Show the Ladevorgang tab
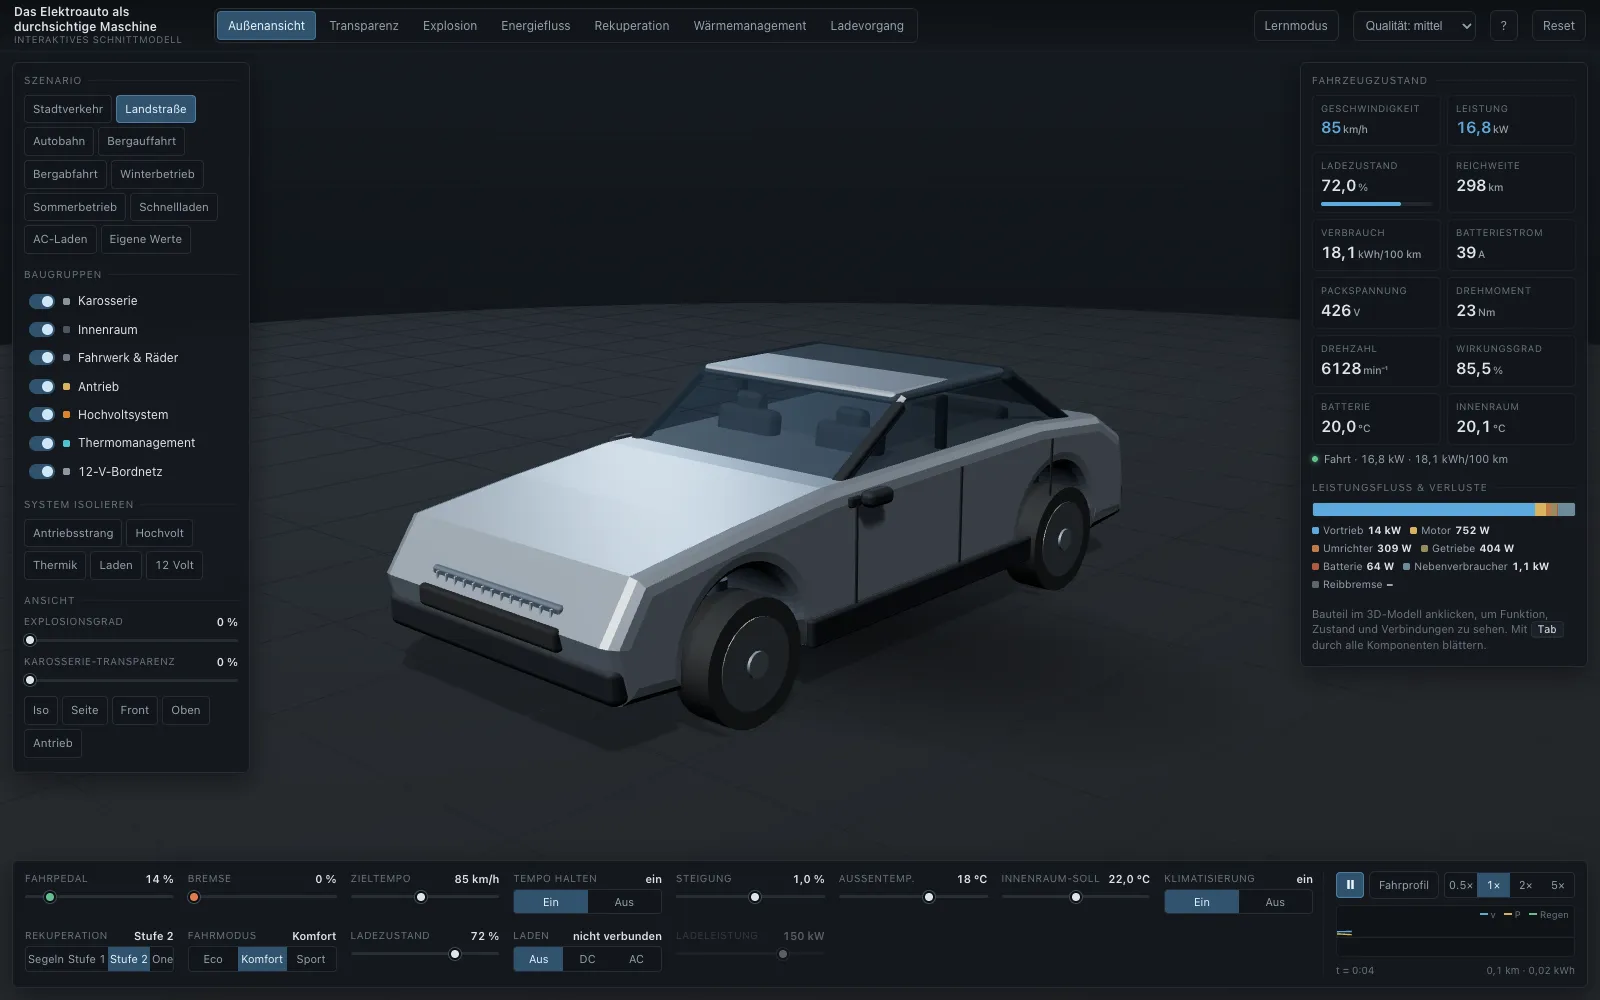The image size is (1600, 1000). tap(867, 26)
